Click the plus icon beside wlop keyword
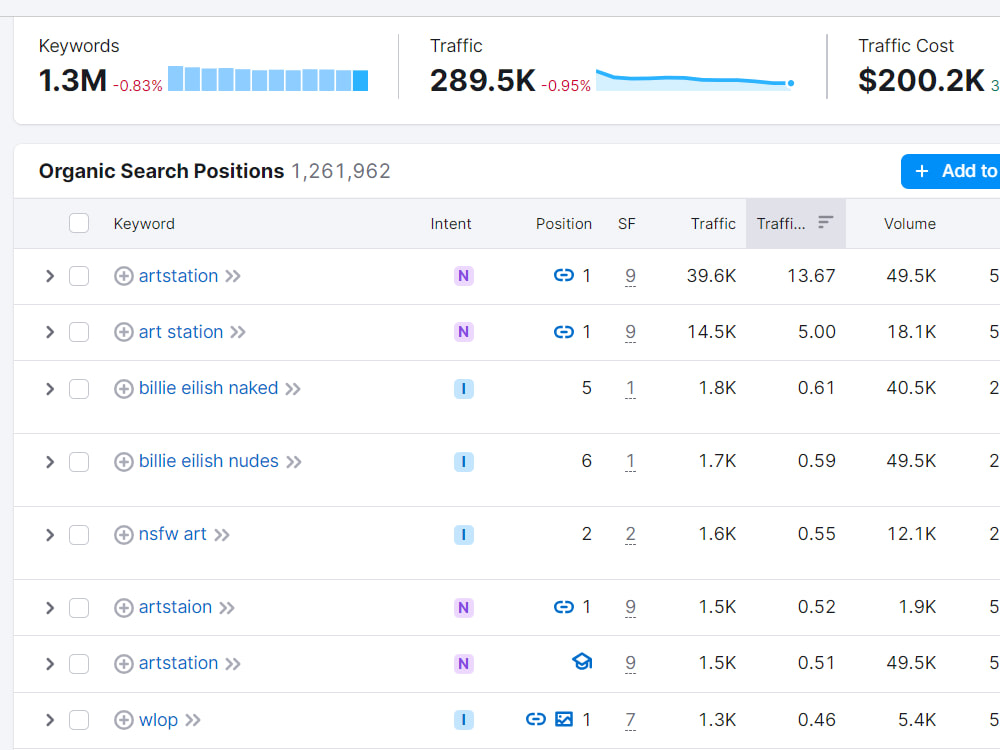 pos(124,720)
